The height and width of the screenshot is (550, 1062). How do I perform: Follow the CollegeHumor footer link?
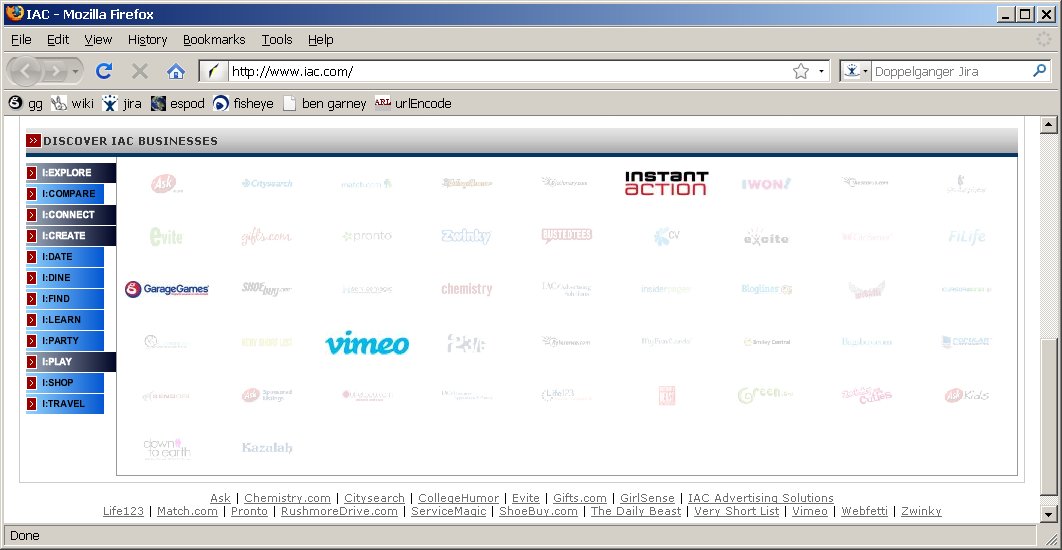pos(459,498)
